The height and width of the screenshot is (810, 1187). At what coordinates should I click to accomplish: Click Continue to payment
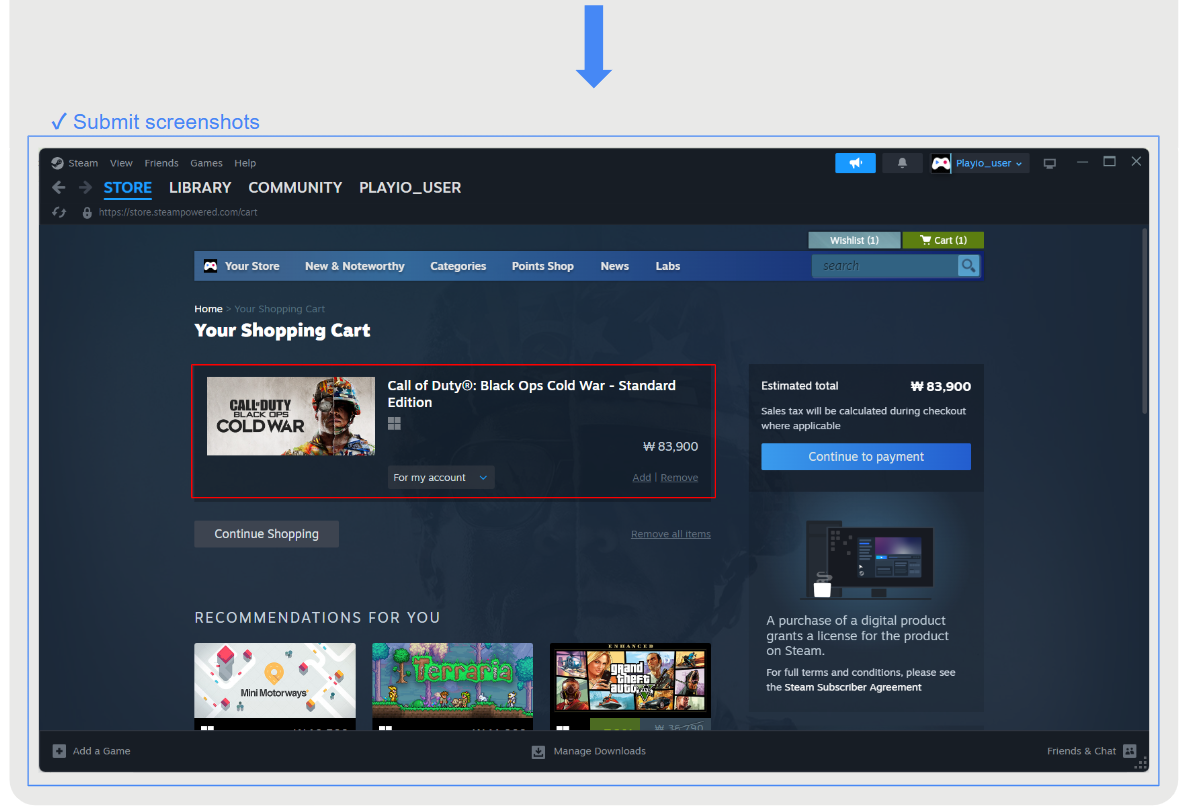[866, 456]
